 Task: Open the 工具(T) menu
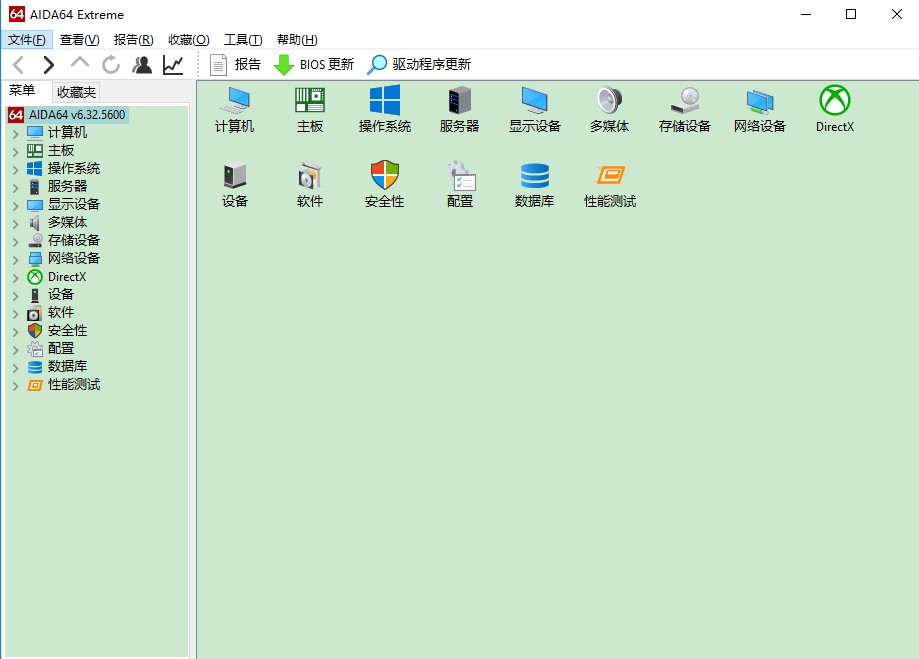tap(243, 40)
